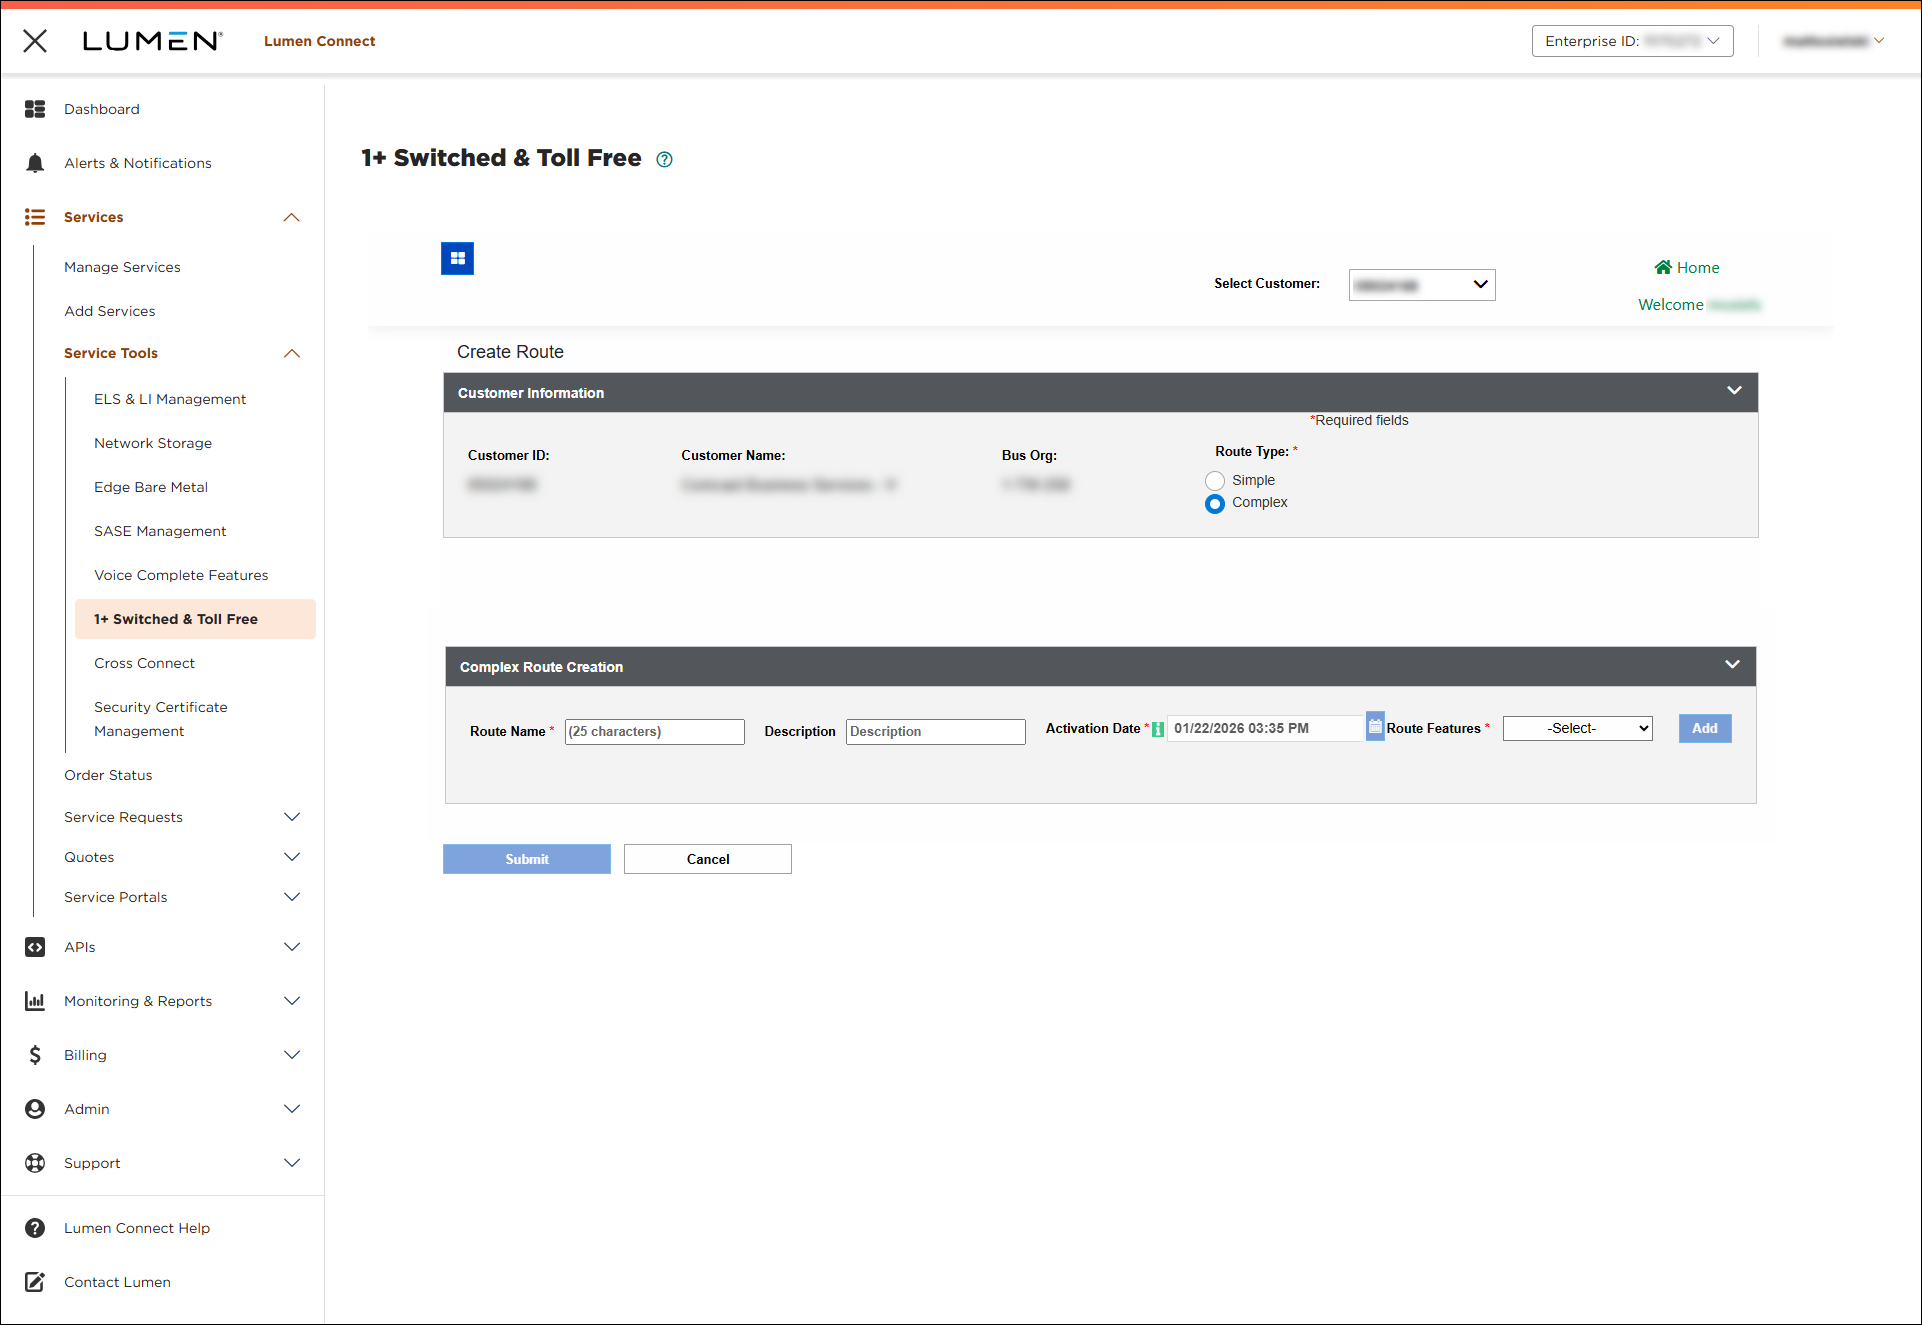Click the Lumen Connect Help question icon
The image size is (1922, 1325).
click(35, 1228)
